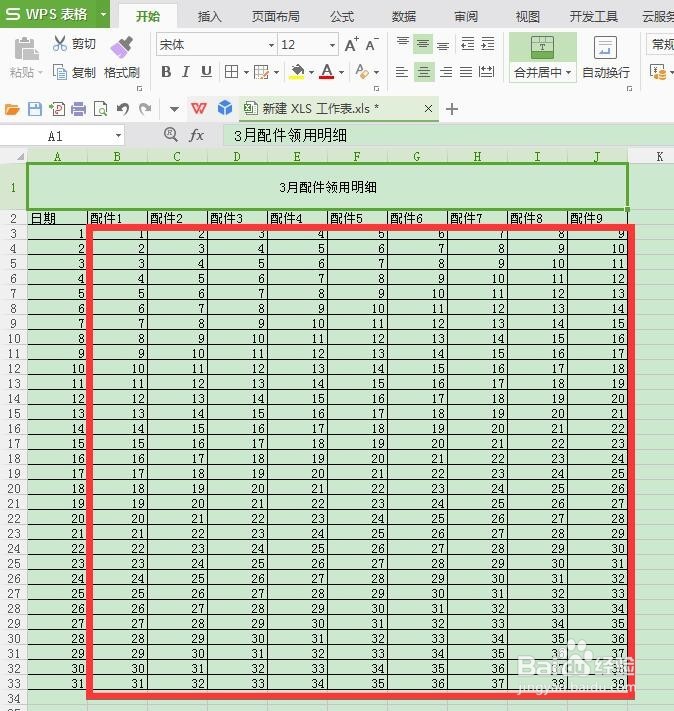
Task: Click the export to PDF icon
Action: pos(57,109)
